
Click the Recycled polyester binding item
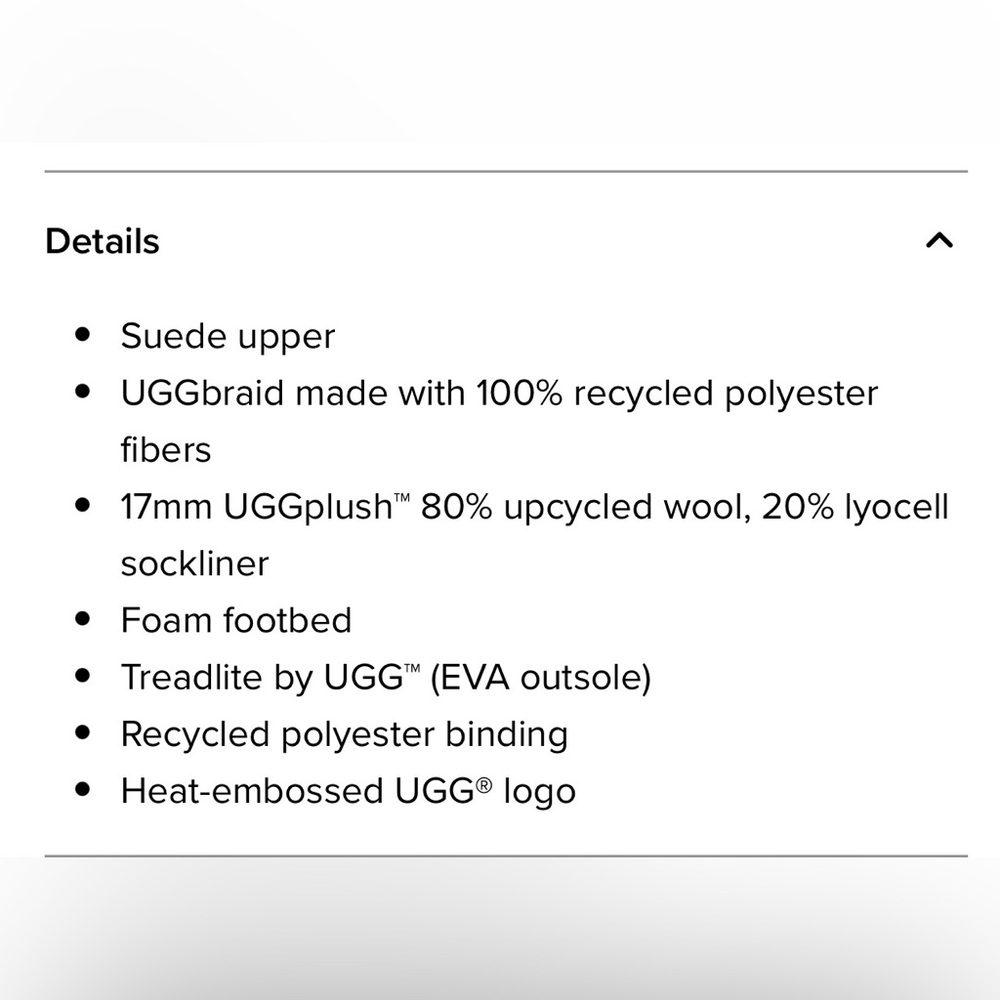pyautogui.click(x=344, y=734)
